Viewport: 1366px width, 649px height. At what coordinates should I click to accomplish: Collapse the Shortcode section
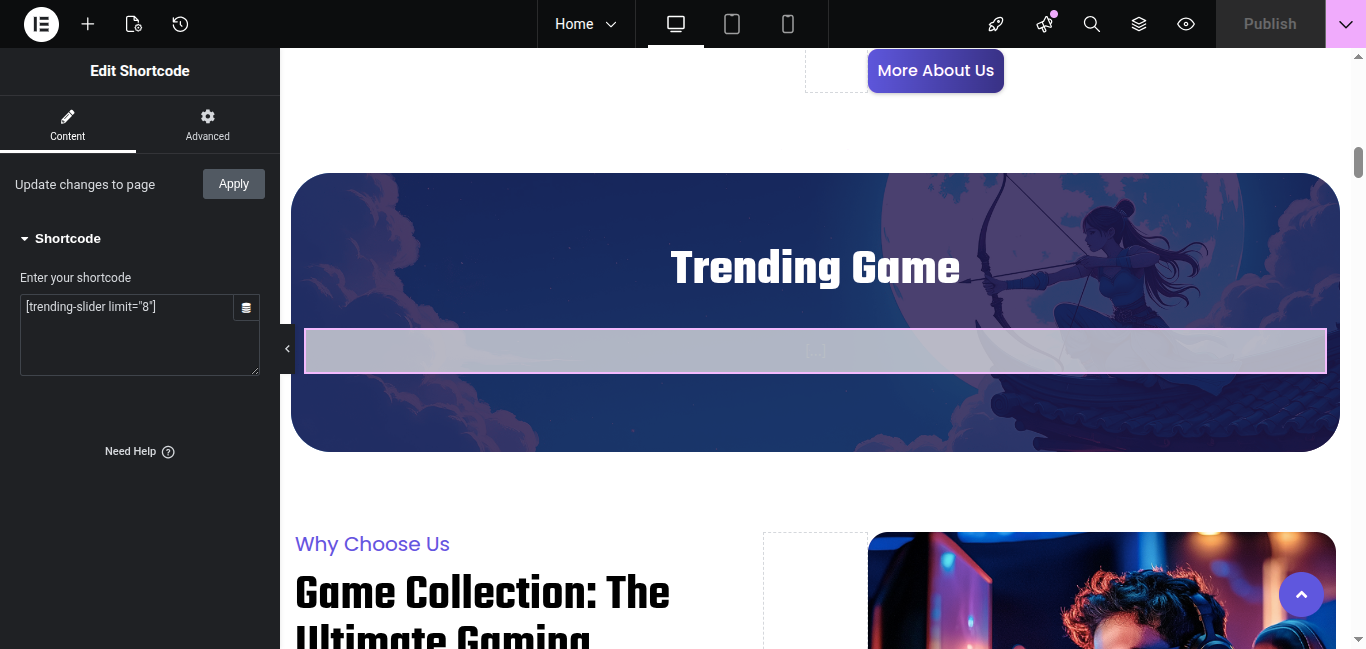click(67, 239)
